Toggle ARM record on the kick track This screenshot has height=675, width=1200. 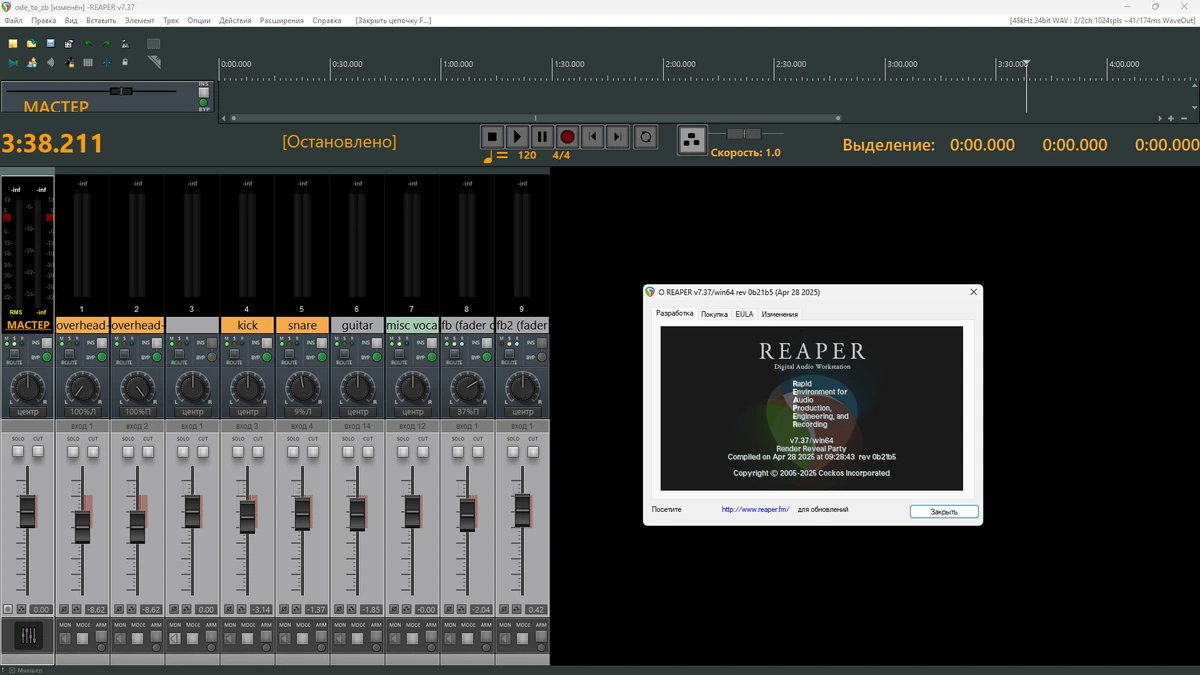(x=266, y=637)
